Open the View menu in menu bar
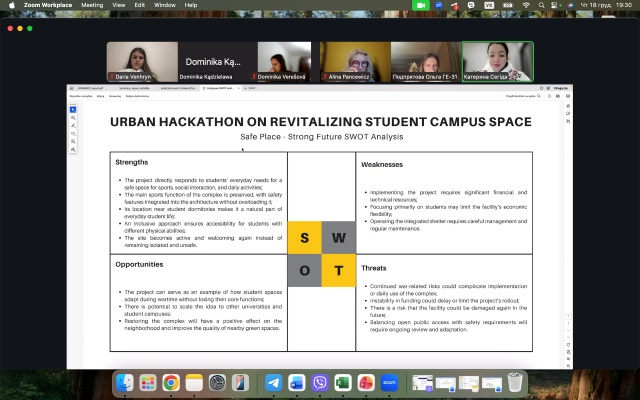The image size is (640, 400). click(119, 5)
